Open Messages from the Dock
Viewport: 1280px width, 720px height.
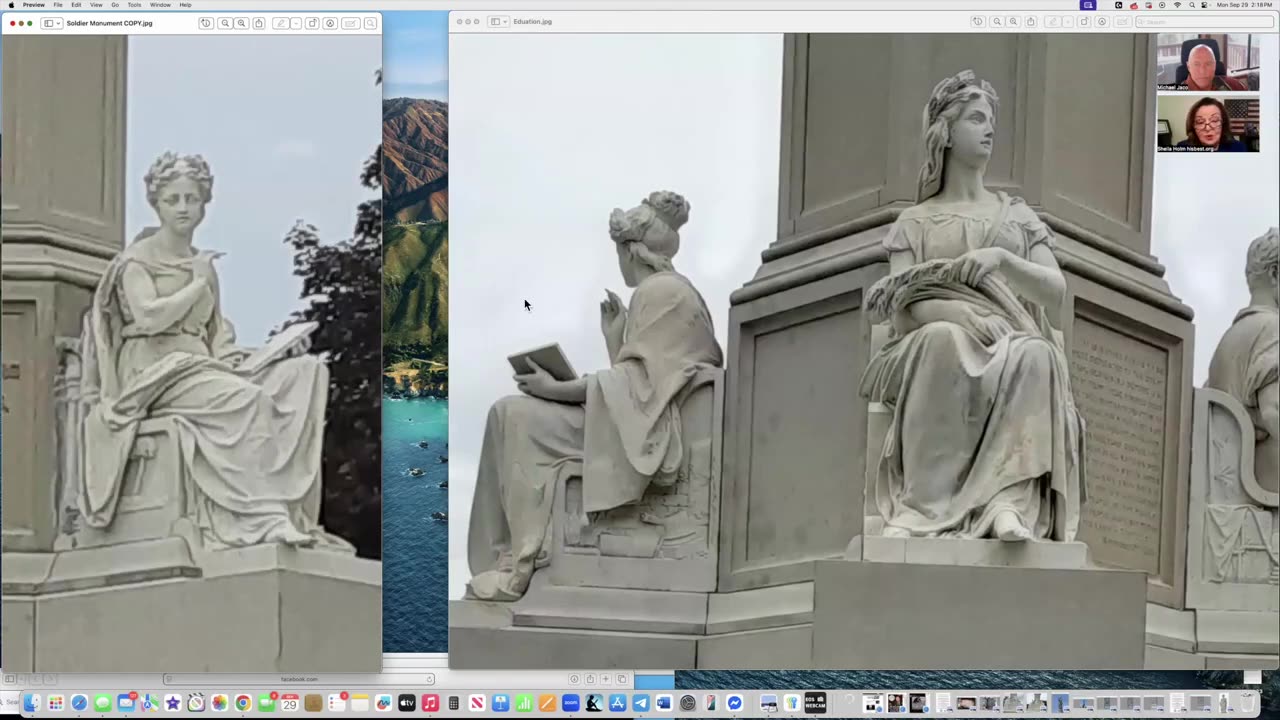point(102,704)
